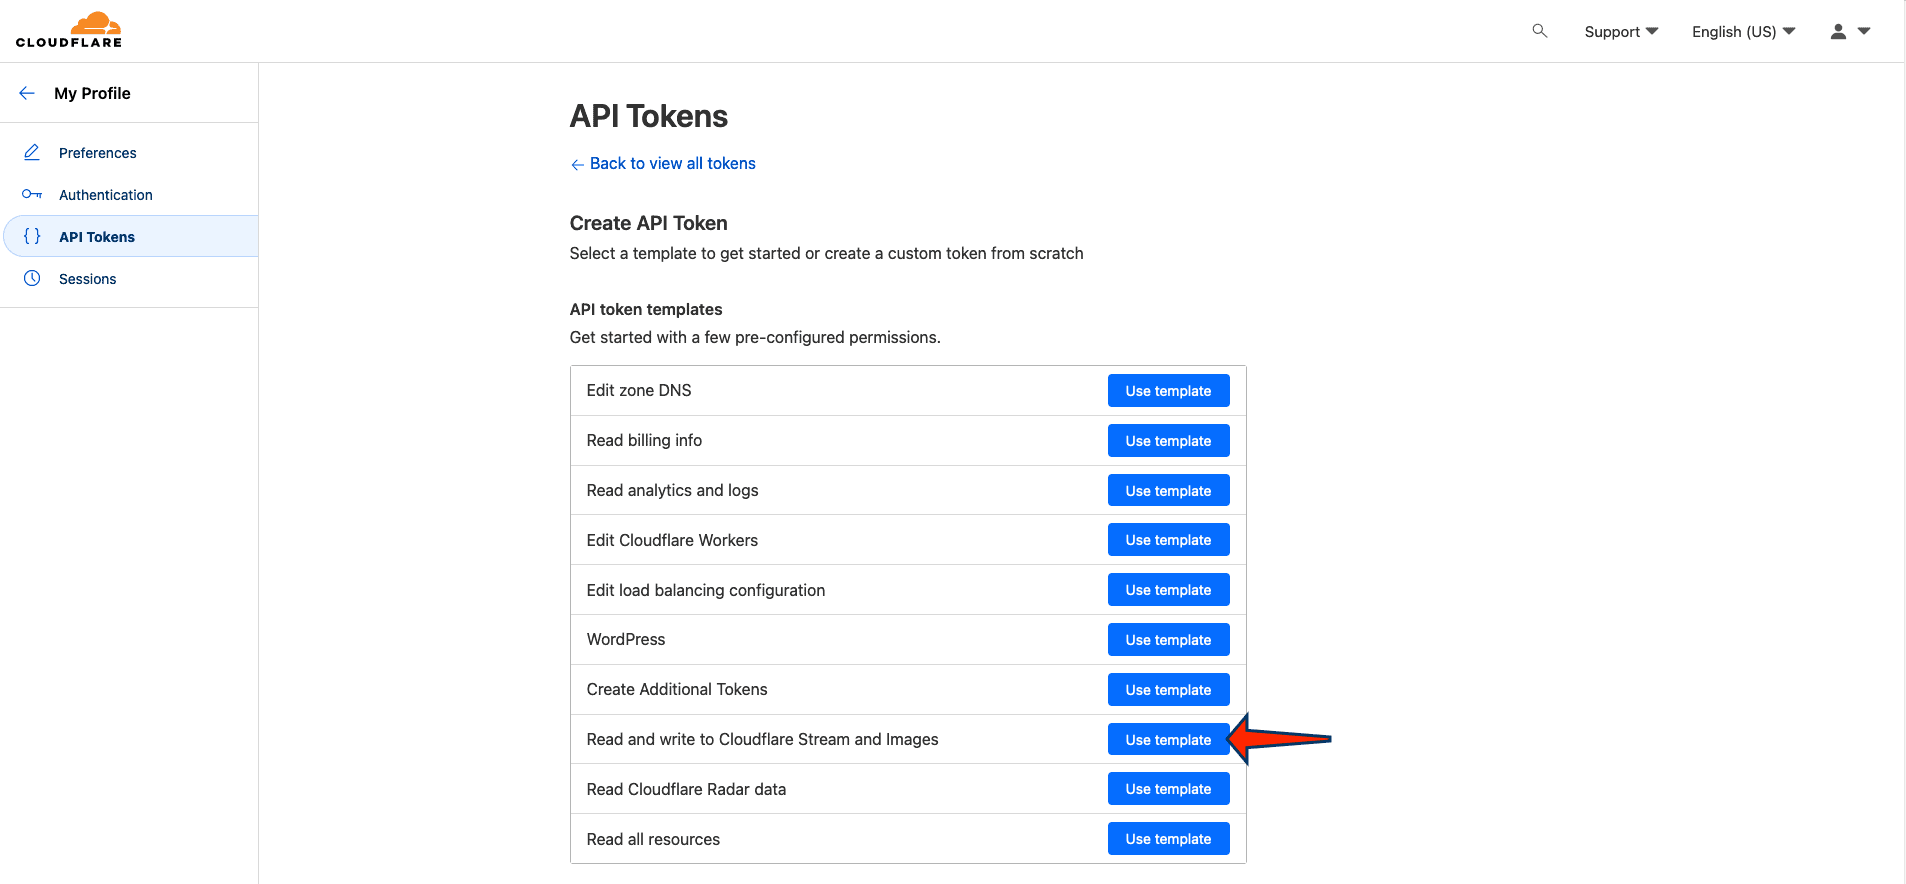Open the user account icon menu
The image size is (1906, 884).
click(1838, 31)
